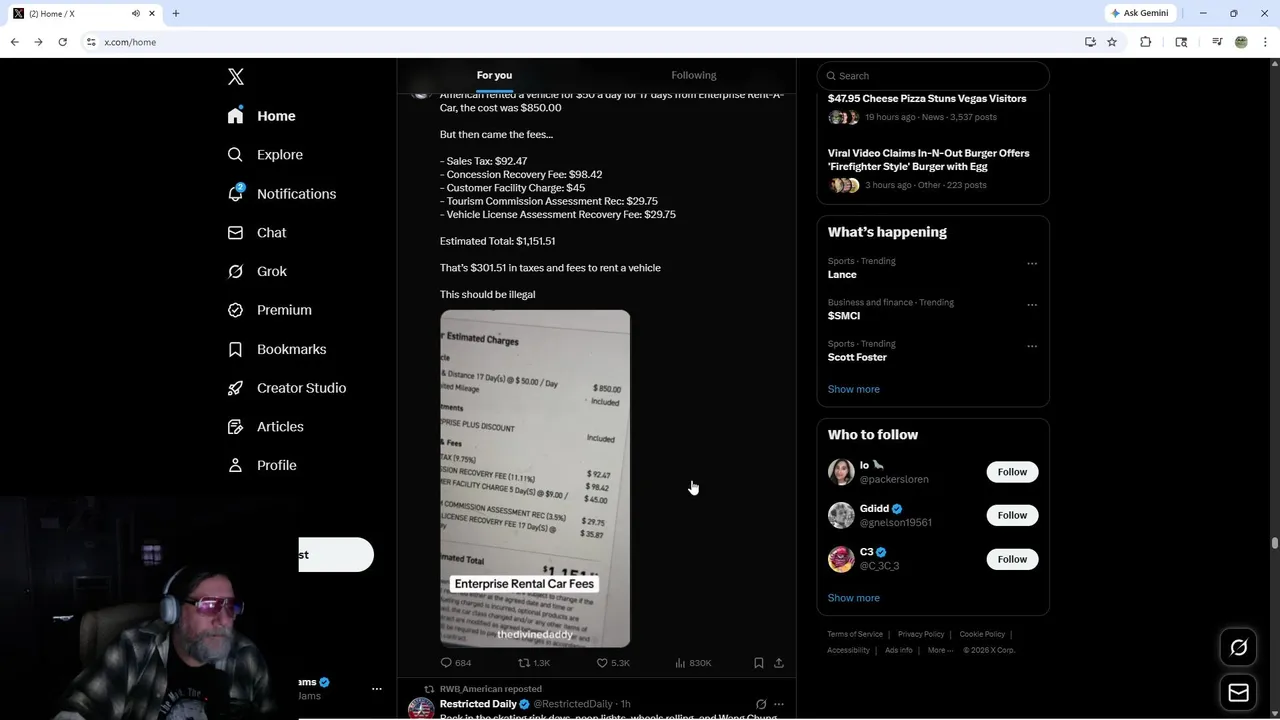Open the Lance trending topic

pyautogui.click(x=842, y=275)
